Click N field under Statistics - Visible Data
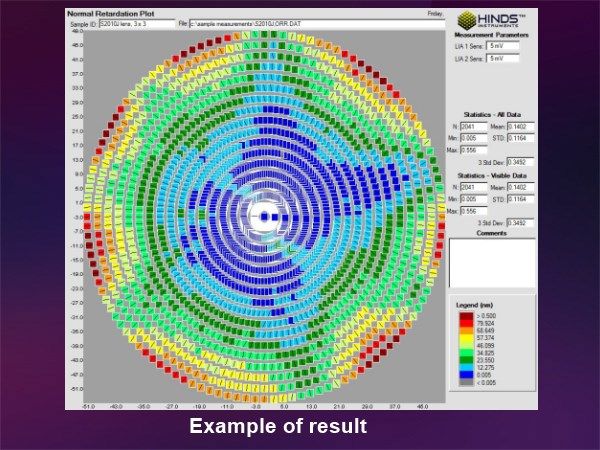600x450 pixels. 474,186
